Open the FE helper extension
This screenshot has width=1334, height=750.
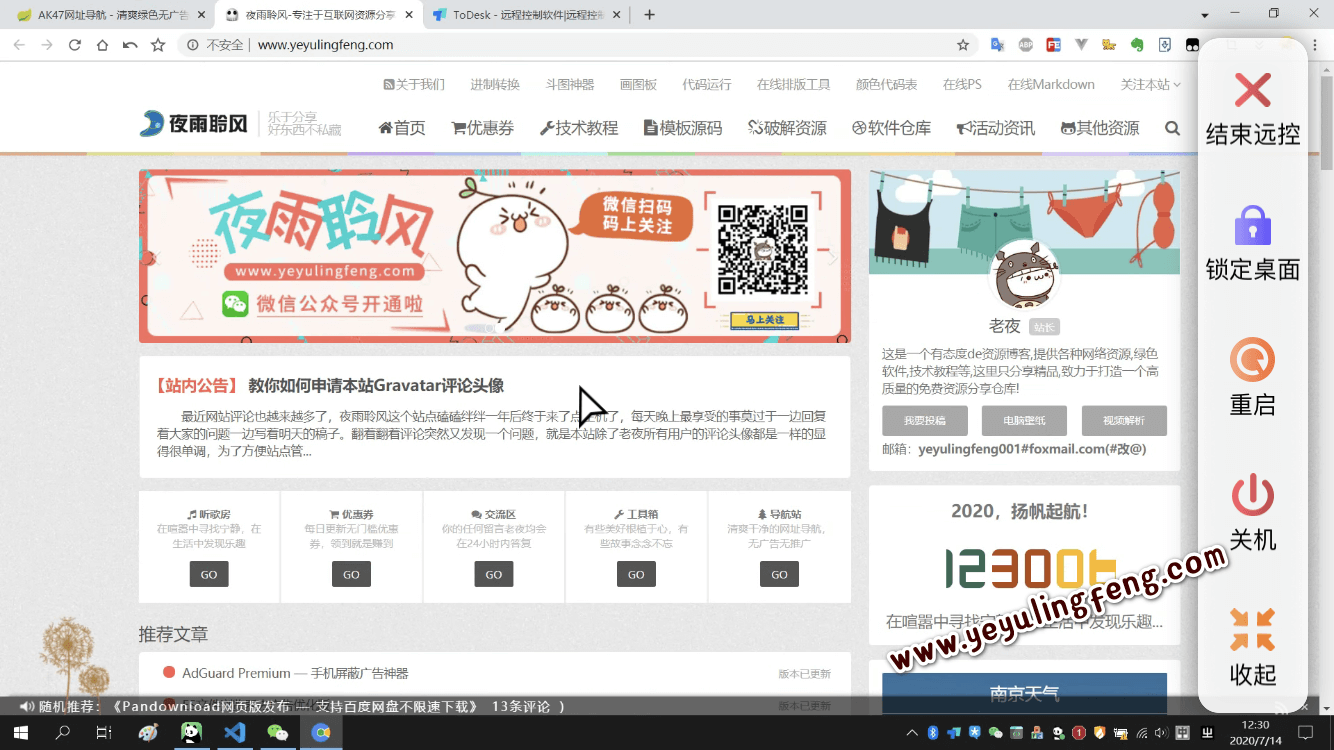[1053, 45]
